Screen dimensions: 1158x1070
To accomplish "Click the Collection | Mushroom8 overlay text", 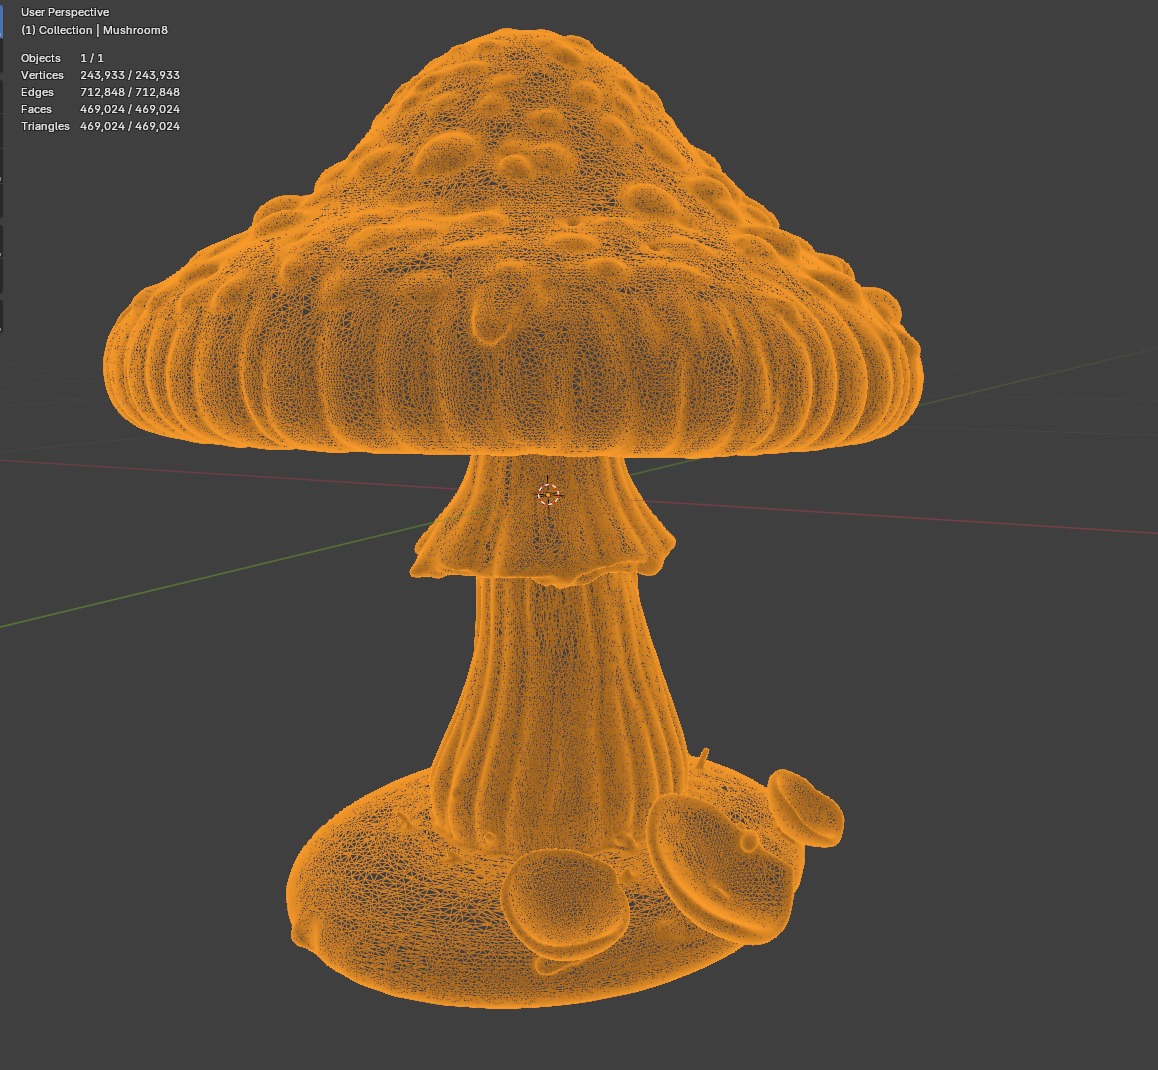I will 95,30.
